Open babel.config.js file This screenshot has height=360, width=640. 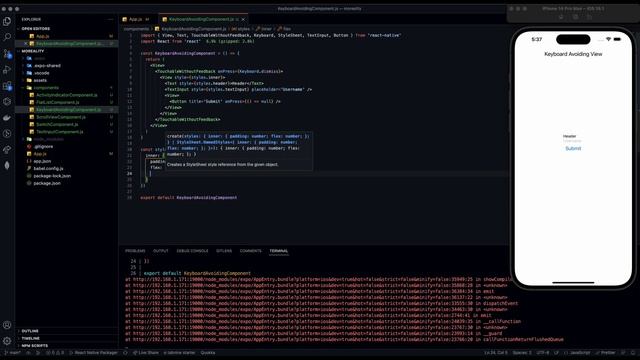pyautogui.click(x=48, y=168)
